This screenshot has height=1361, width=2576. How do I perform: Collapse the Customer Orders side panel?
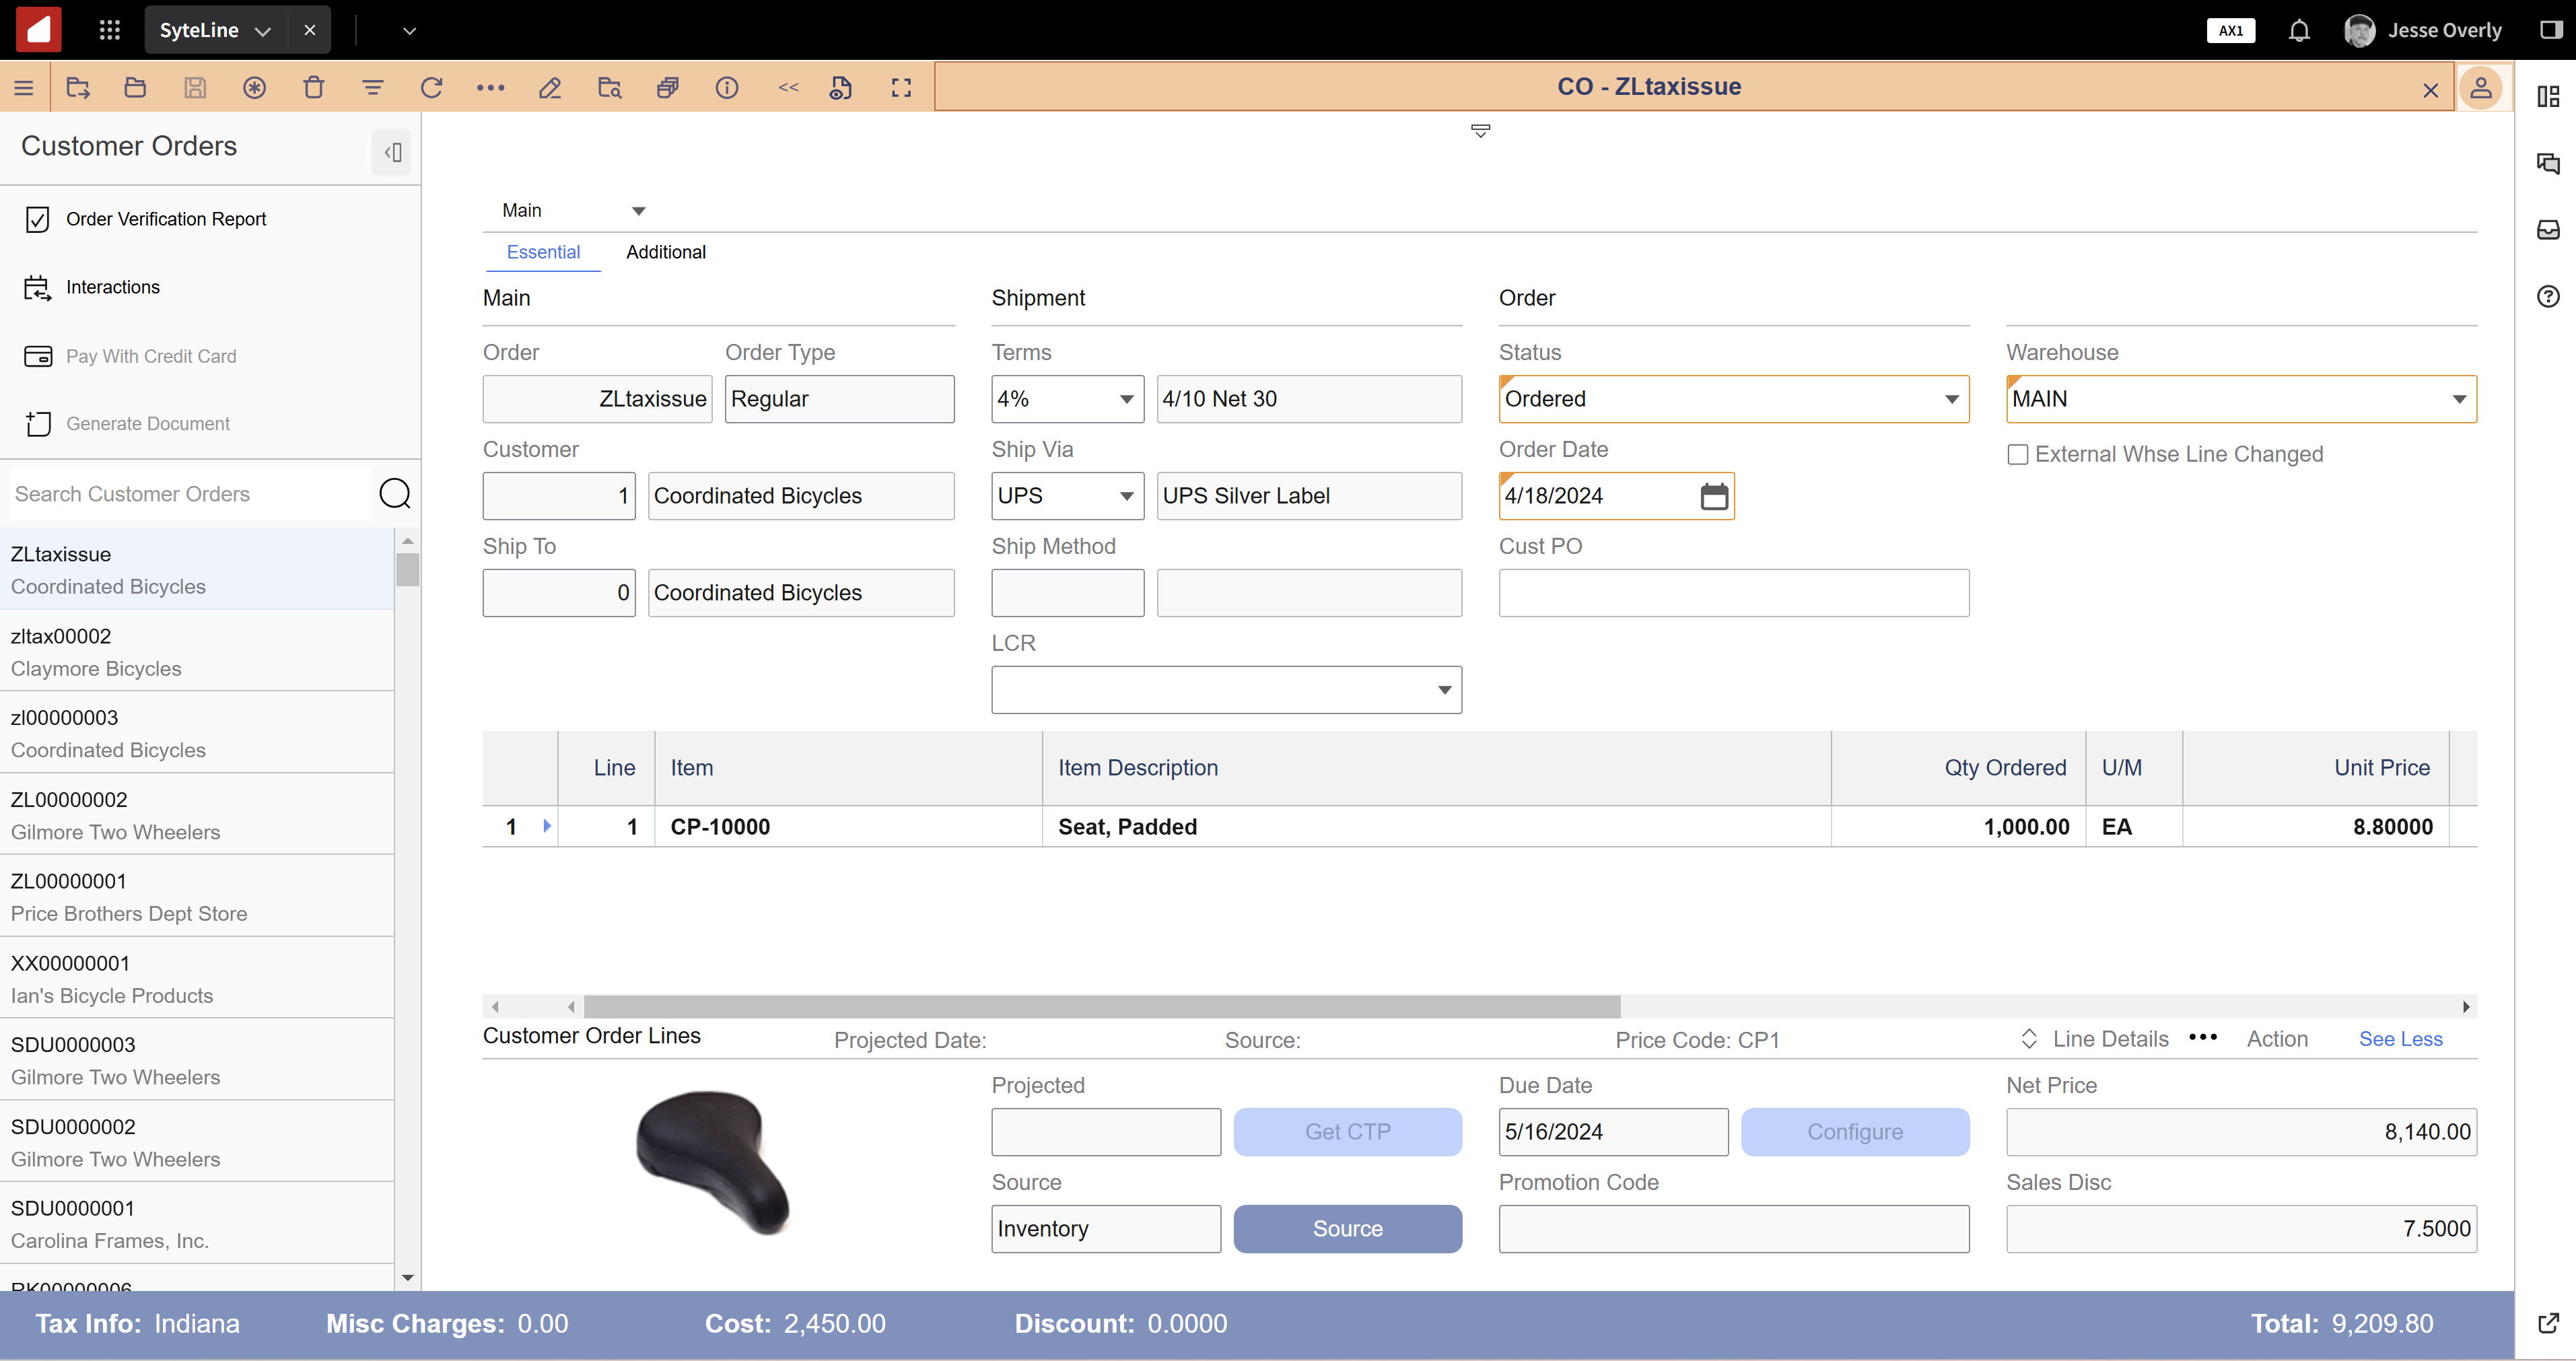pos(392,152)
